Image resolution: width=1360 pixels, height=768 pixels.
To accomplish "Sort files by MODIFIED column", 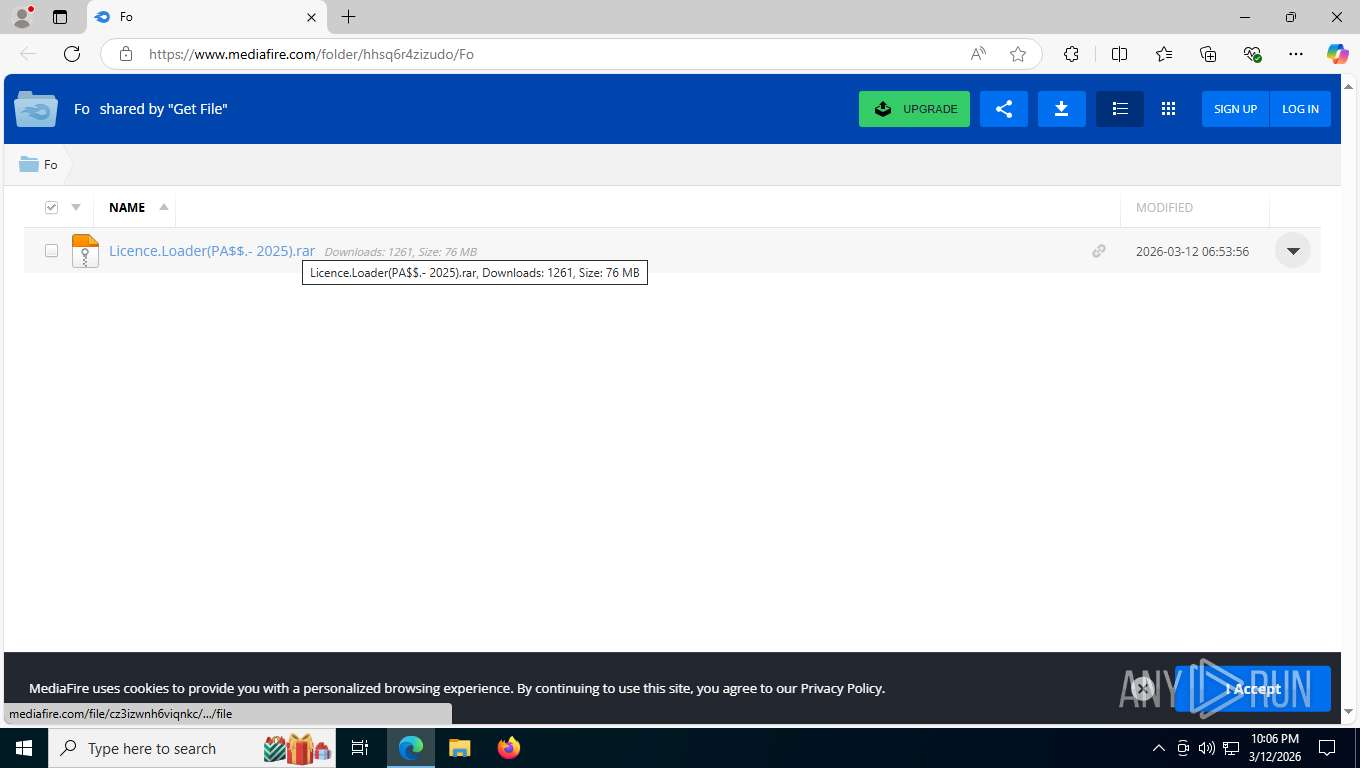I will click(1164, 207).
